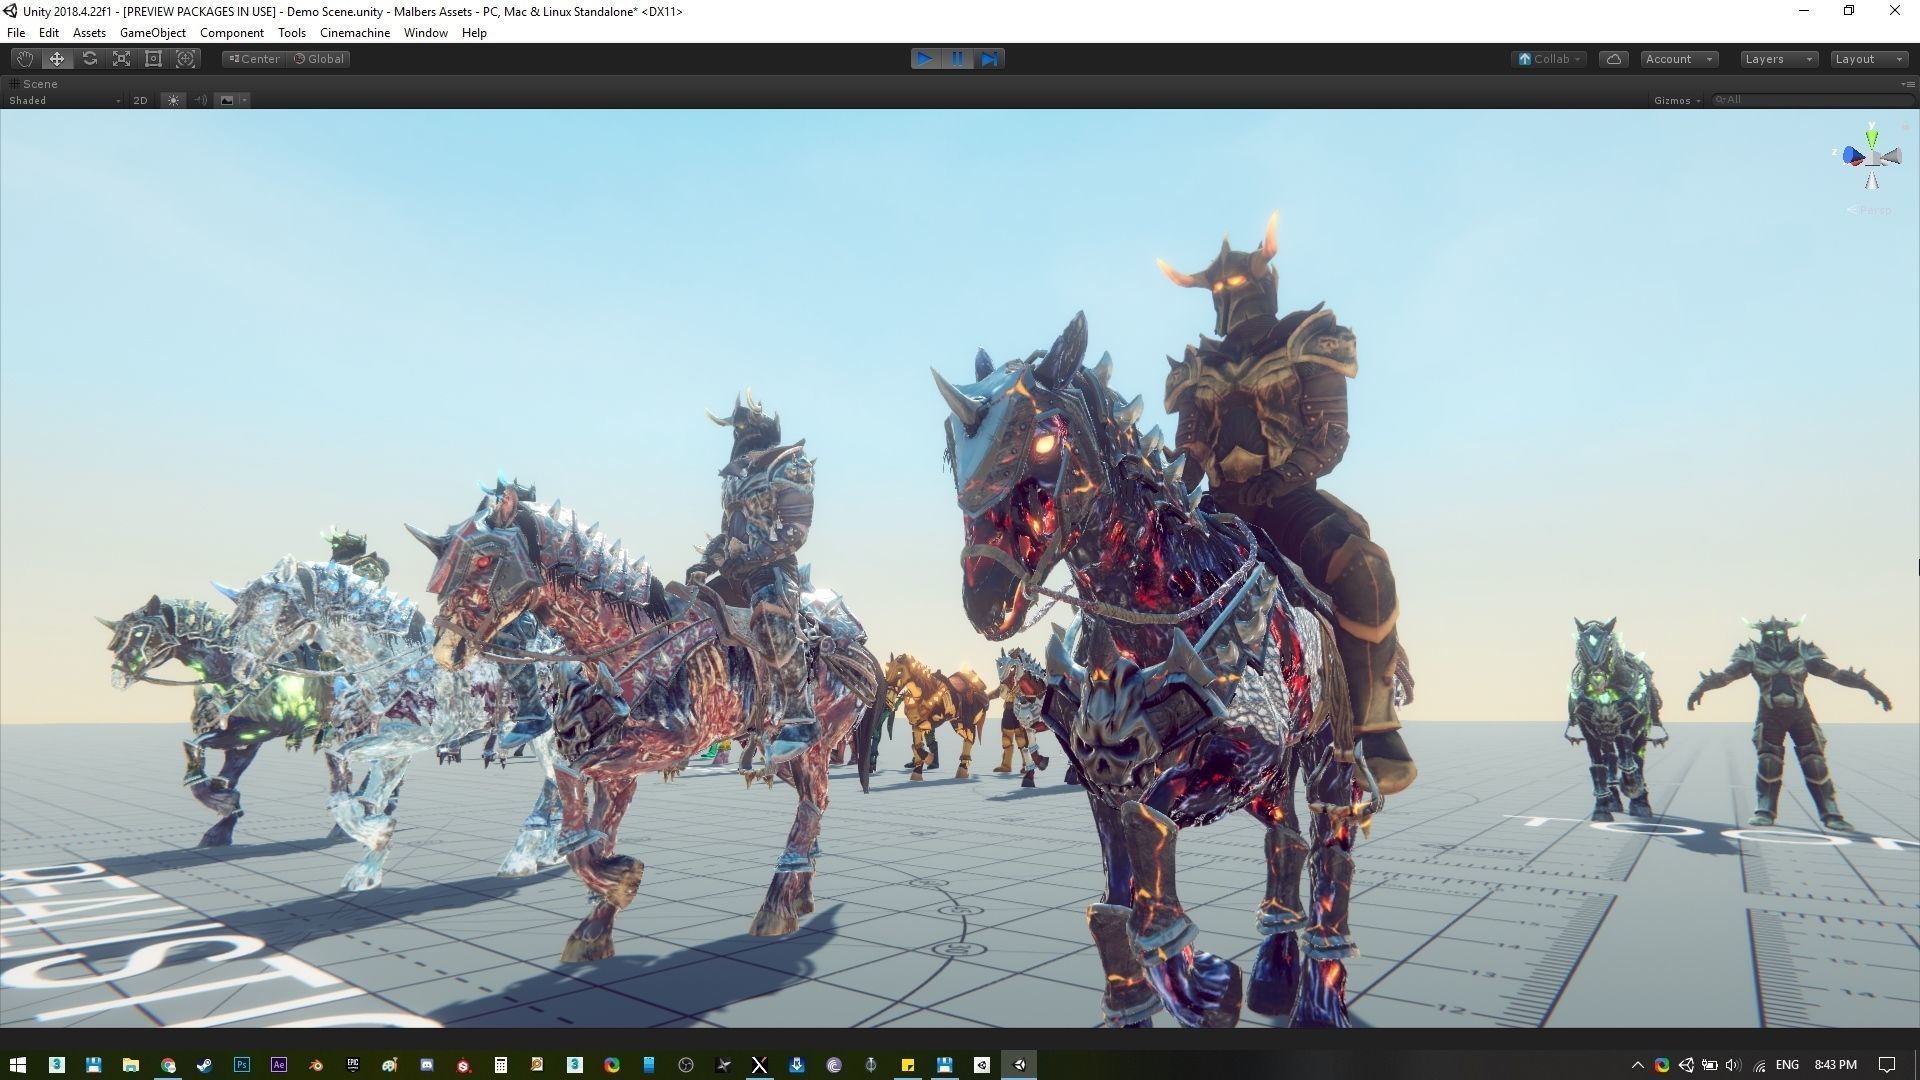
Task: Open the scene effects dropdown arrow
Action: click(x=244, y=100)
